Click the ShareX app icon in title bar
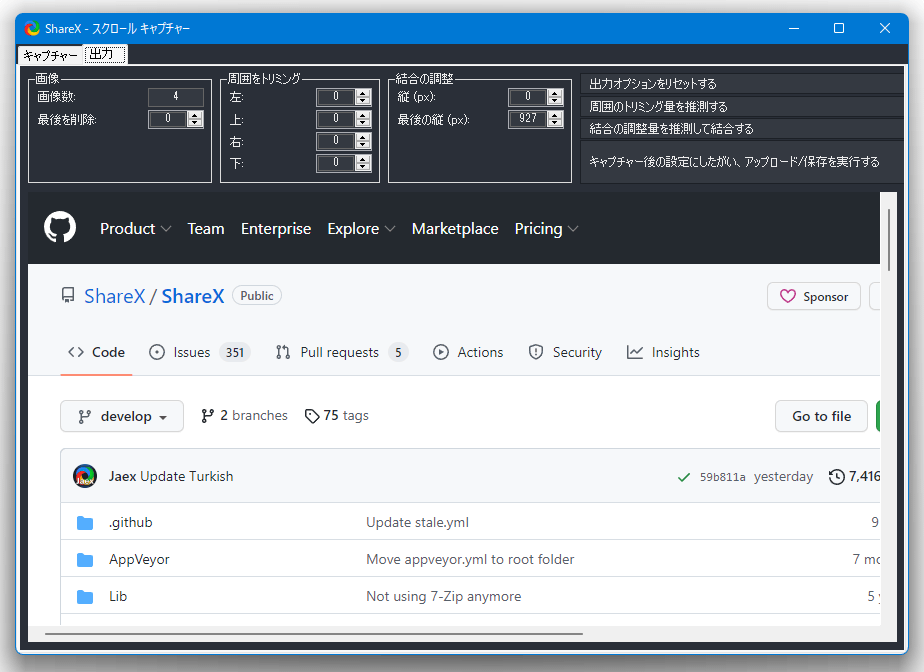This screenshot has height=672, width=924. coord(32,28)
